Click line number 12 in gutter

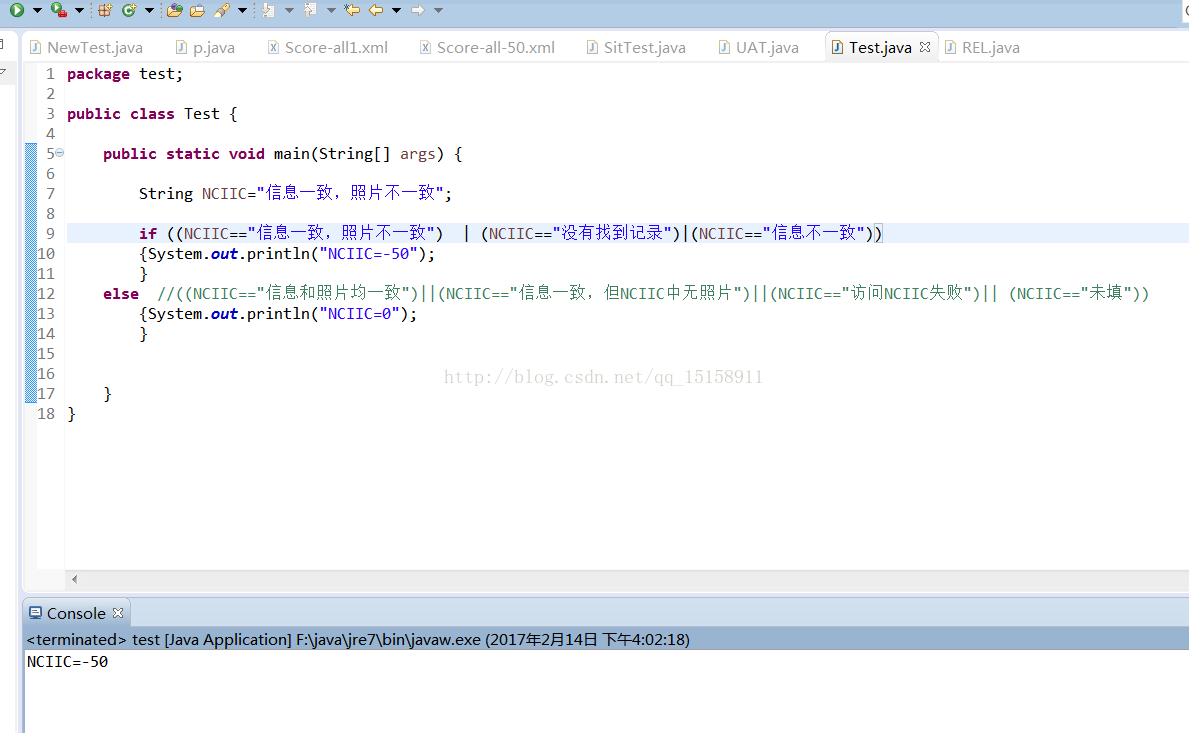45,294
